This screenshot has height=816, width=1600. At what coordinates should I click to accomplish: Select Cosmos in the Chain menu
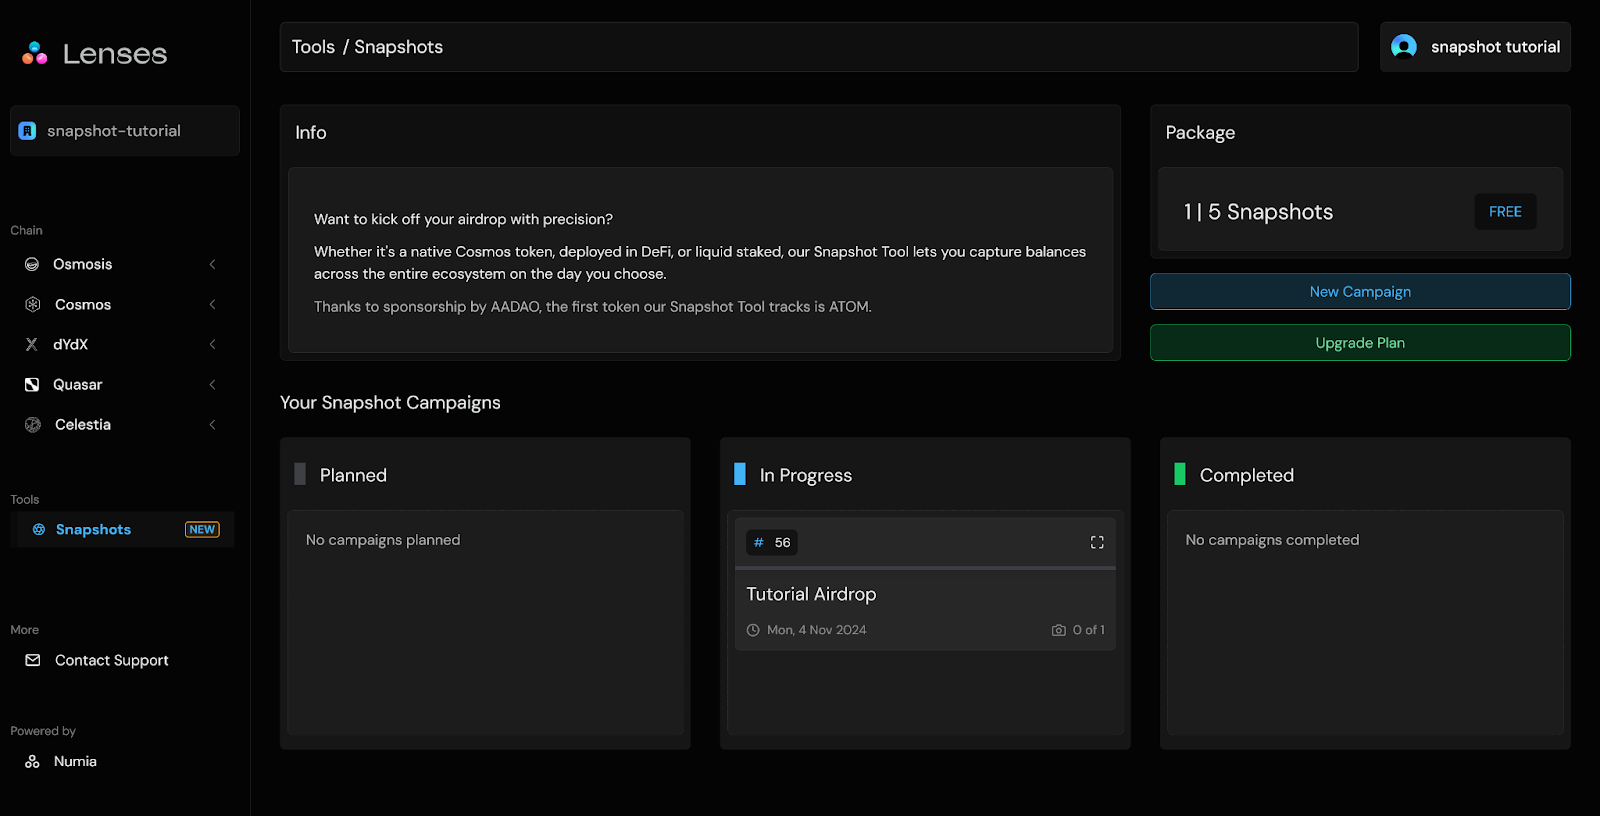tap(122, 304)
